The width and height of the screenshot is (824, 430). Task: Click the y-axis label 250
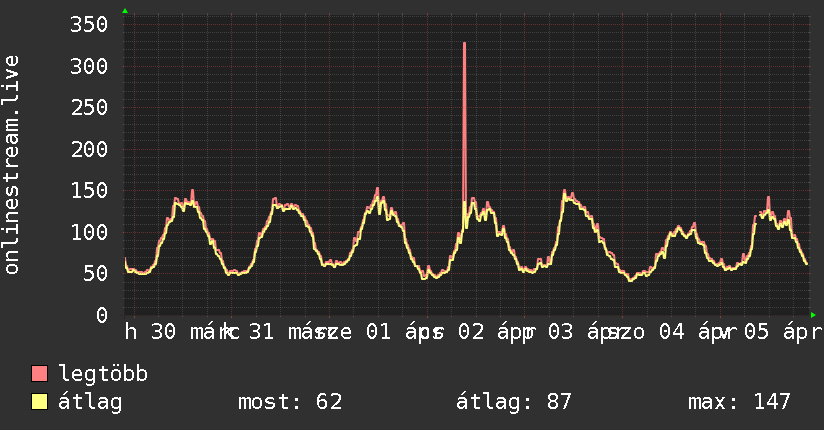(89, 108)
